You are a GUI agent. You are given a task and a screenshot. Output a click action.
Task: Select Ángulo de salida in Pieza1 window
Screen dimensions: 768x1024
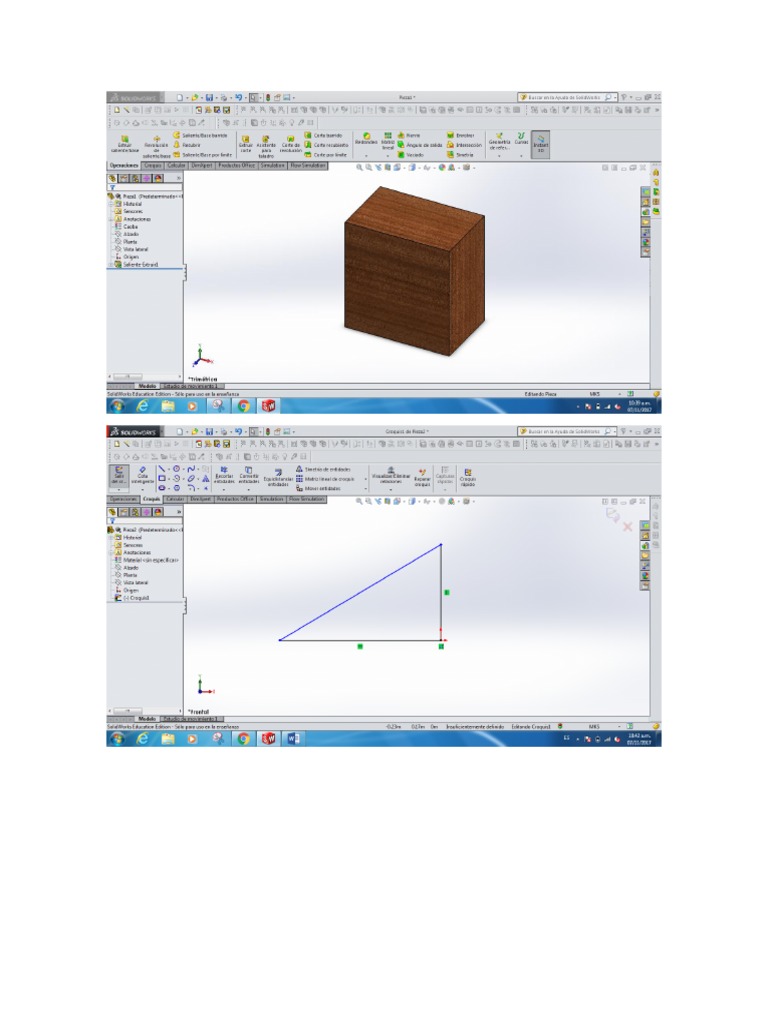click(420, 145)
